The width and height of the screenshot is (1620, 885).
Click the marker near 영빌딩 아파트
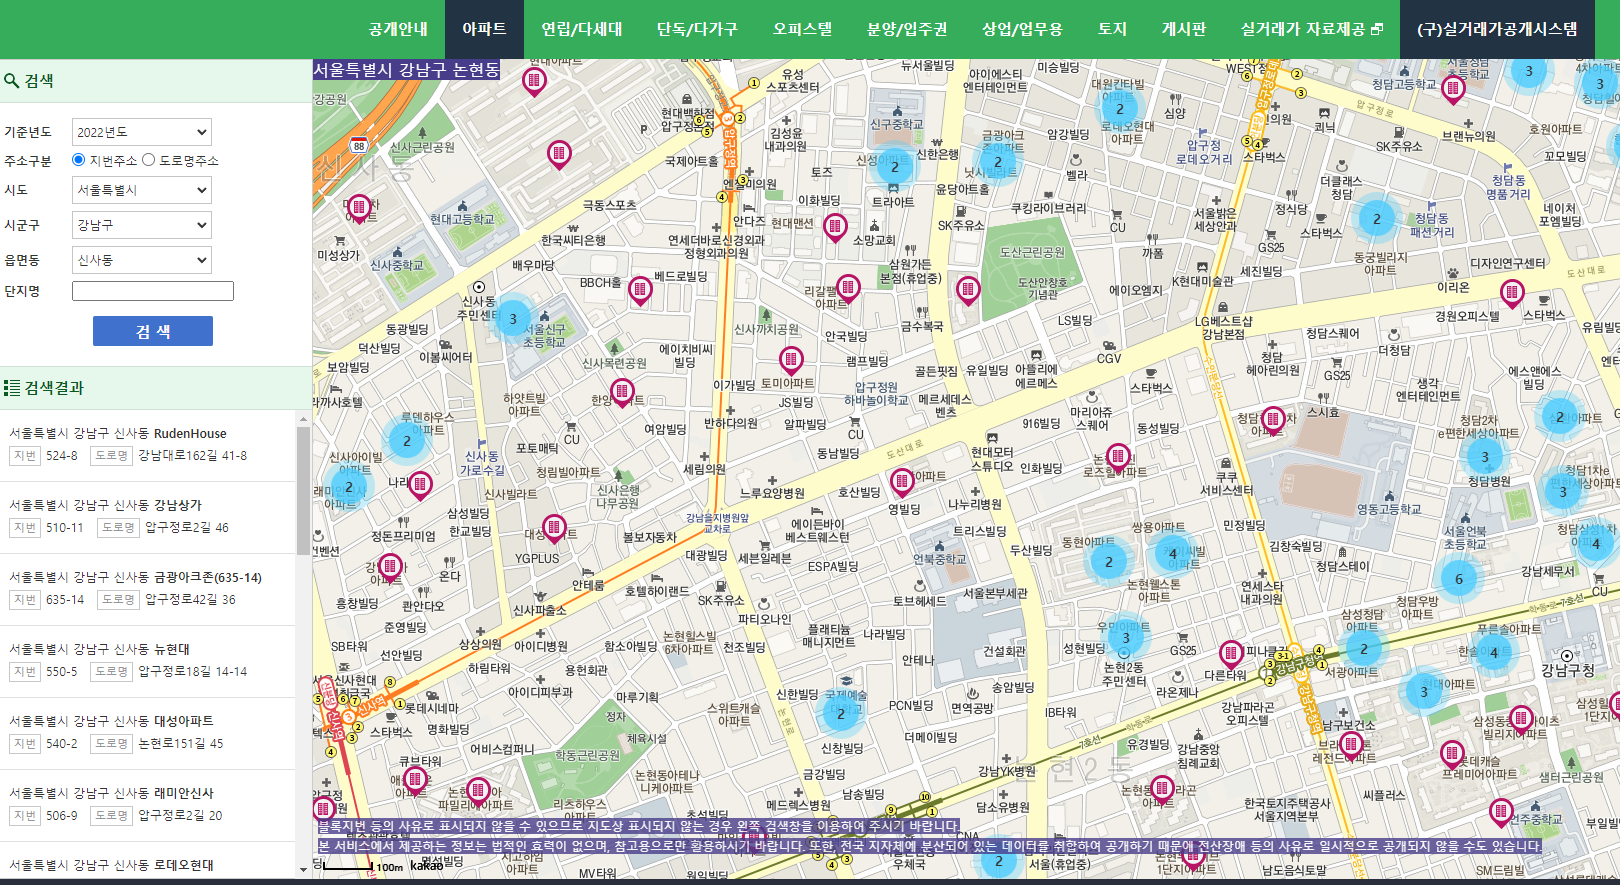[902, 484]
